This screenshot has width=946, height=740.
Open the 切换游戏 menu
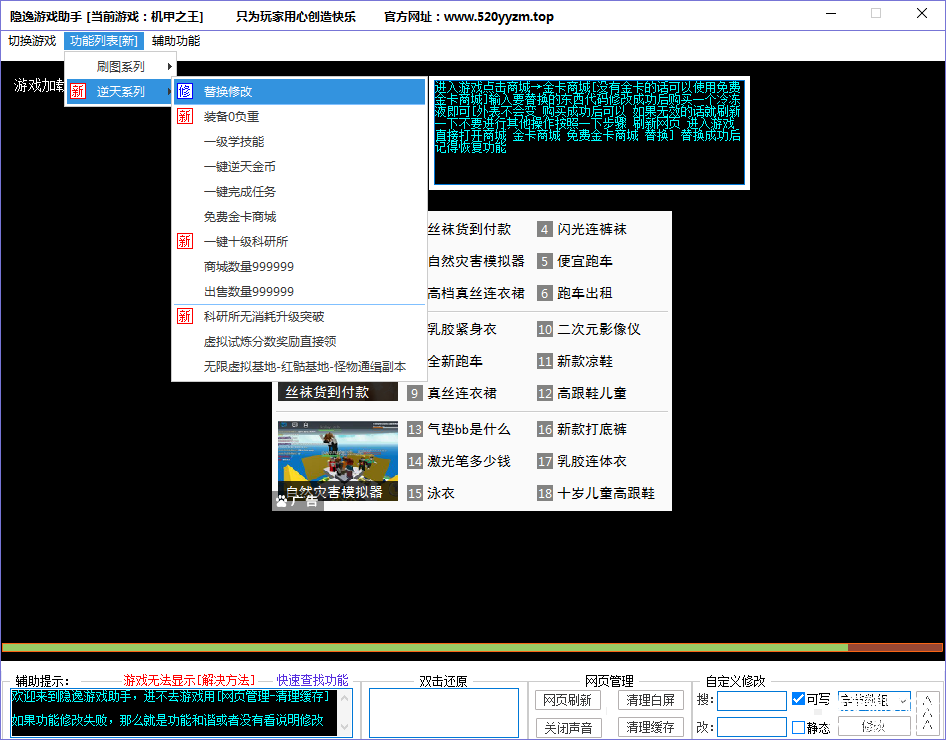32,41
